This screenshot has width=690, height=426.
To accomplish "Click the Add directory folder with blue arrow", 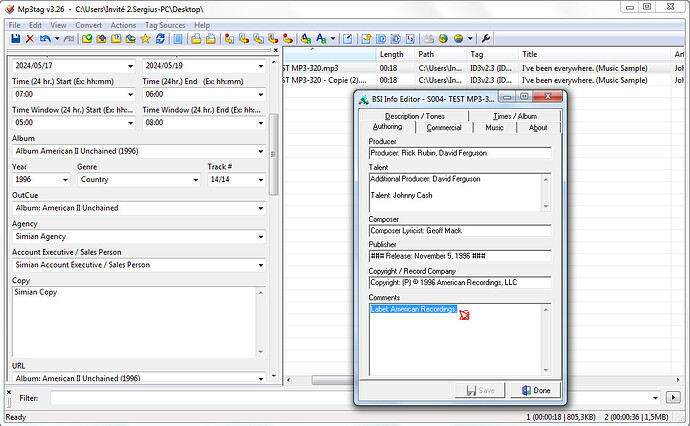I will (102, 39).
